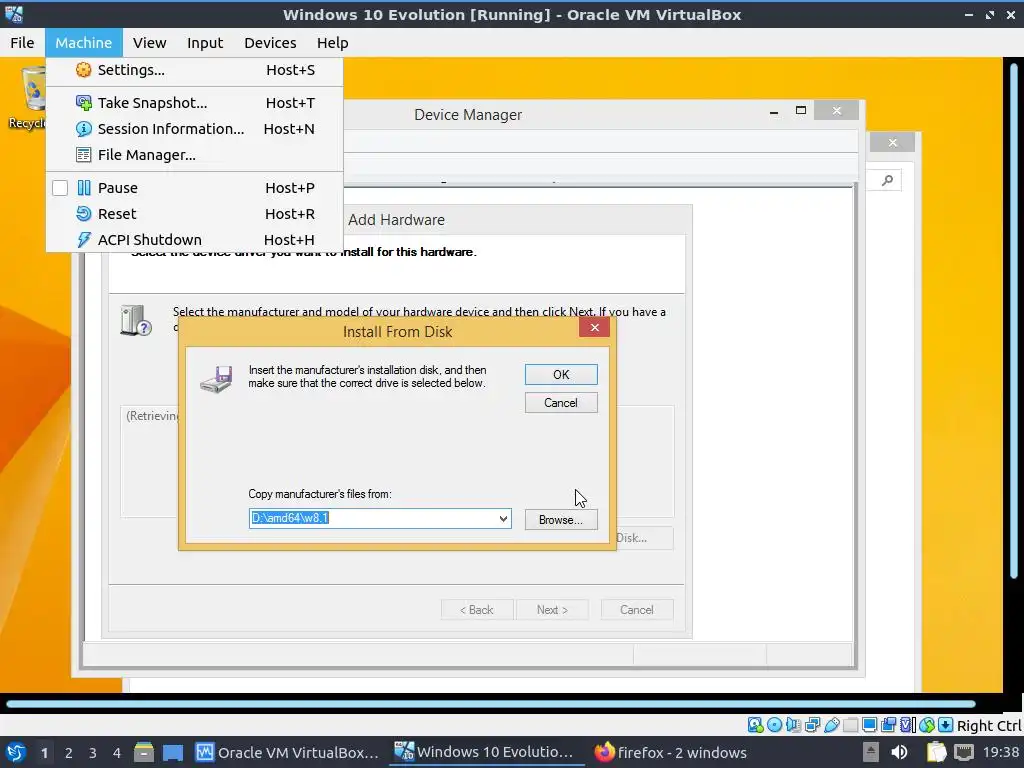Image resolution: width=1024 pixels, height=768 pixels.
Task: Close the Install From Disk dialog
Action: 594,327
